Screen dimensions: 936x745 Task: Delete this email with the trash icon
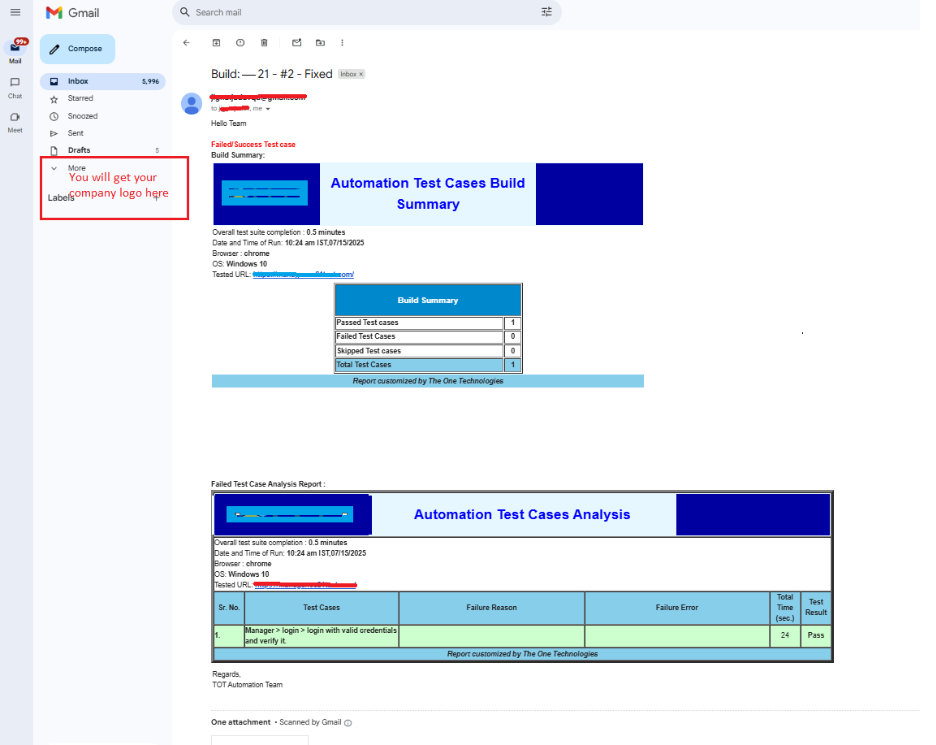pos(264,42)
